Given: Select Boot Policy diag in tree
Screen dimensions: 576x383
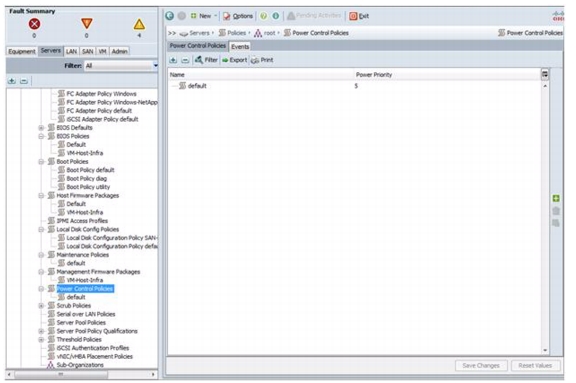Looking at the screenshot, I should (87, 178).
